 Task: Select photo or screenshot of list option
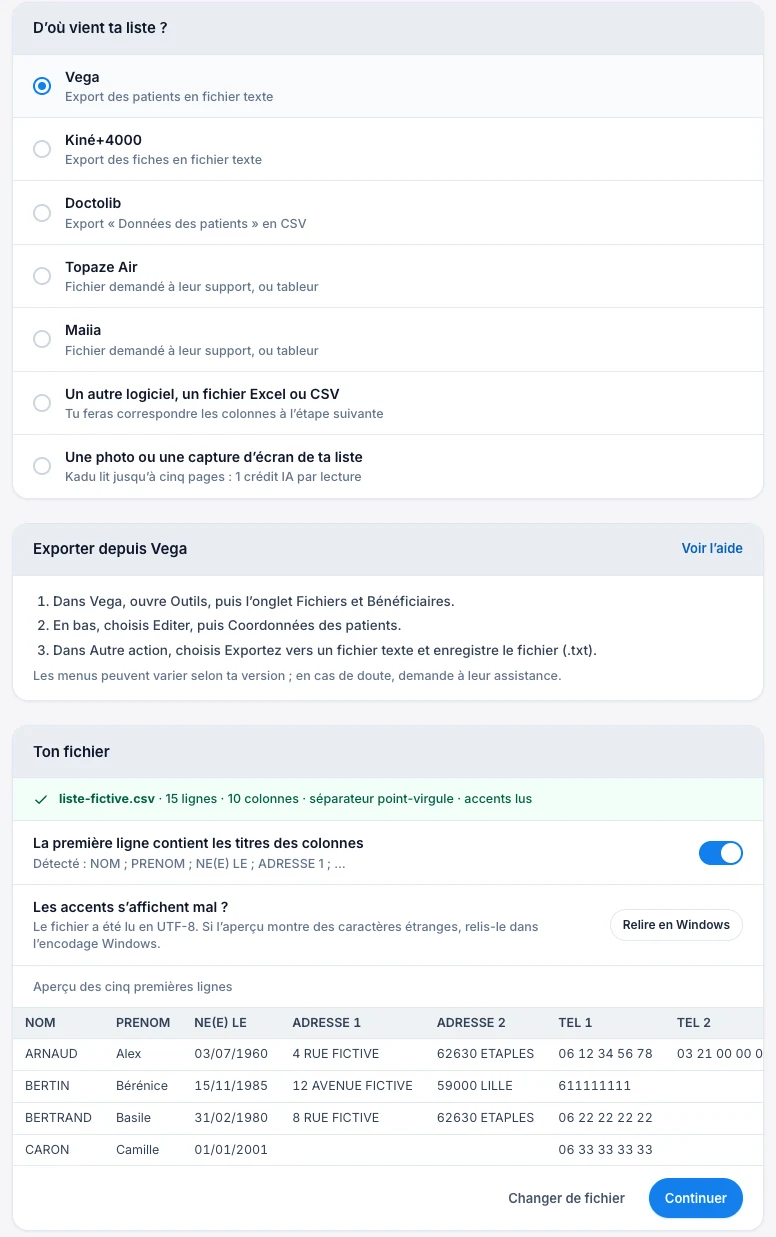42,466
